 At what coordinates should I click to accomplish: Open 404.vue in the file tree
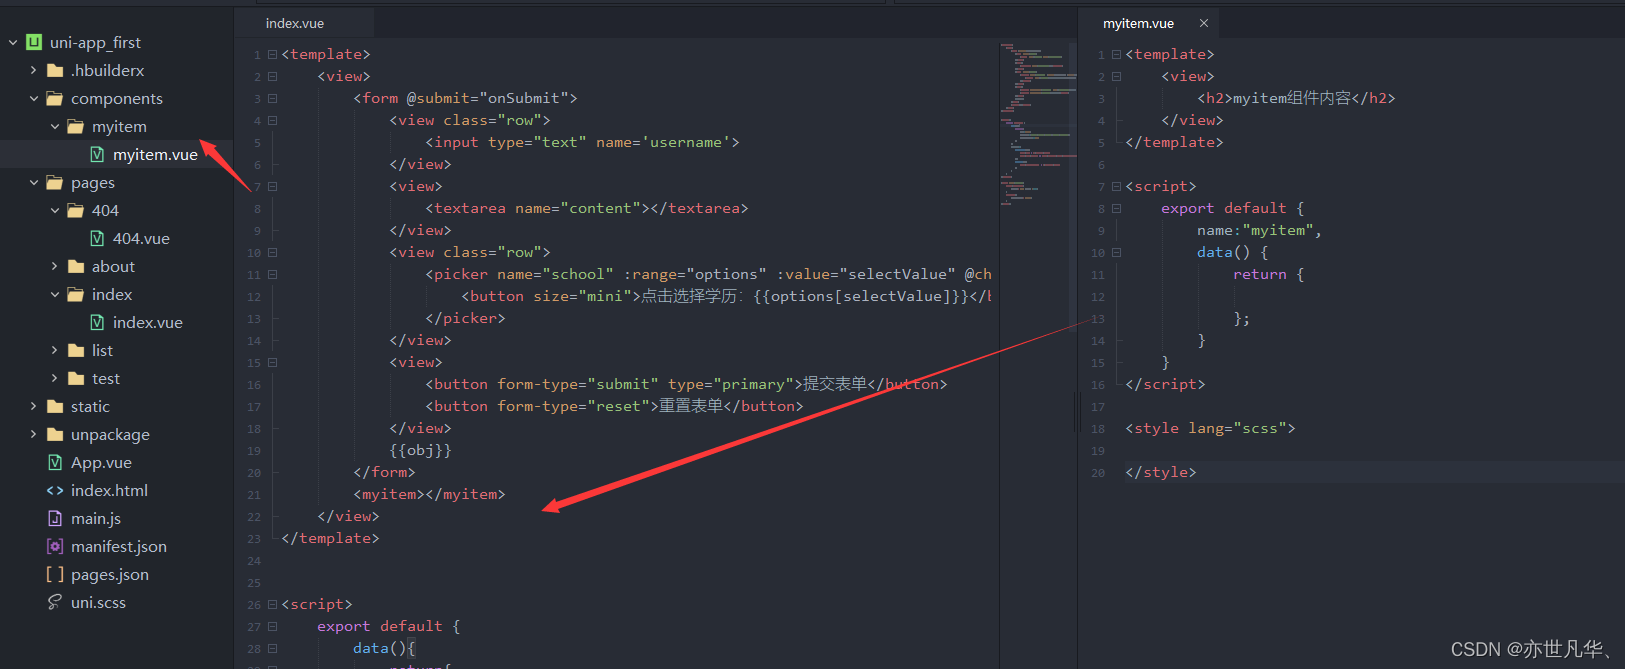141,238
